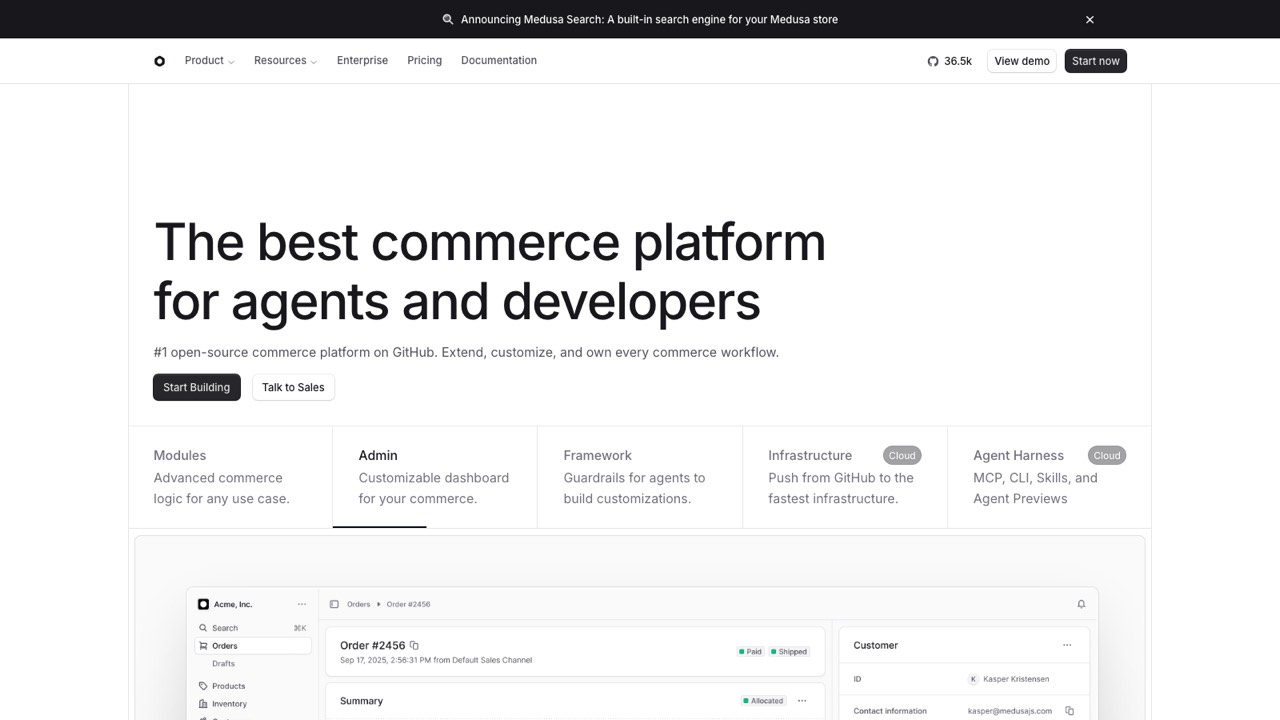Viewport: 1280px width, 720px height.
Task: Toggle the sidebar panel icon beside the Orders breadcrumb
Action: pyautogui.click(x=334, y=604)
